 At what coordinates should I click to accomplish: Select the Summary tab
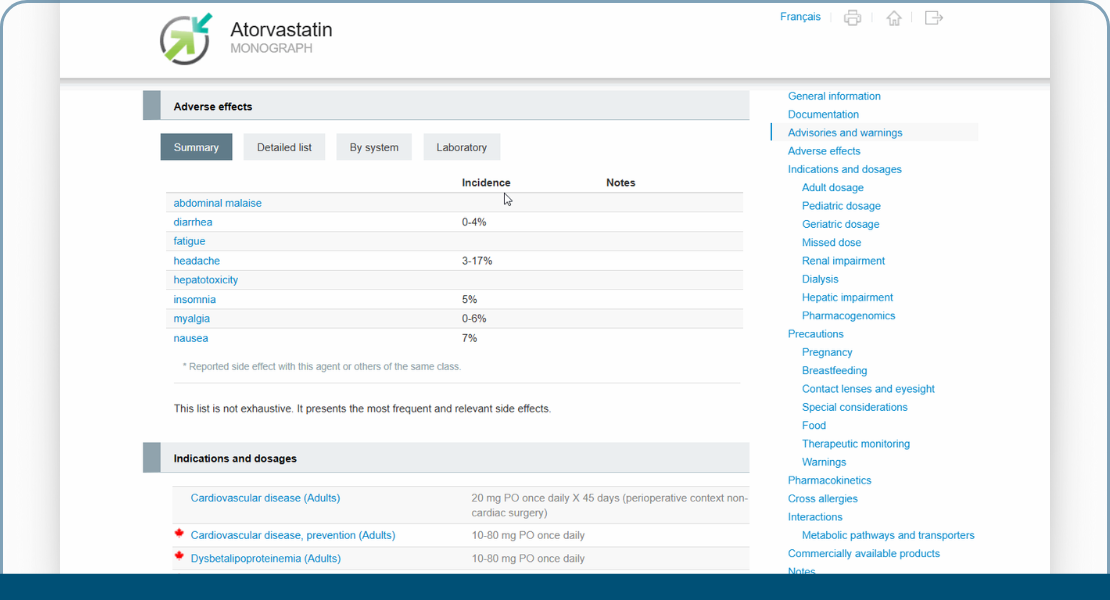196,147
